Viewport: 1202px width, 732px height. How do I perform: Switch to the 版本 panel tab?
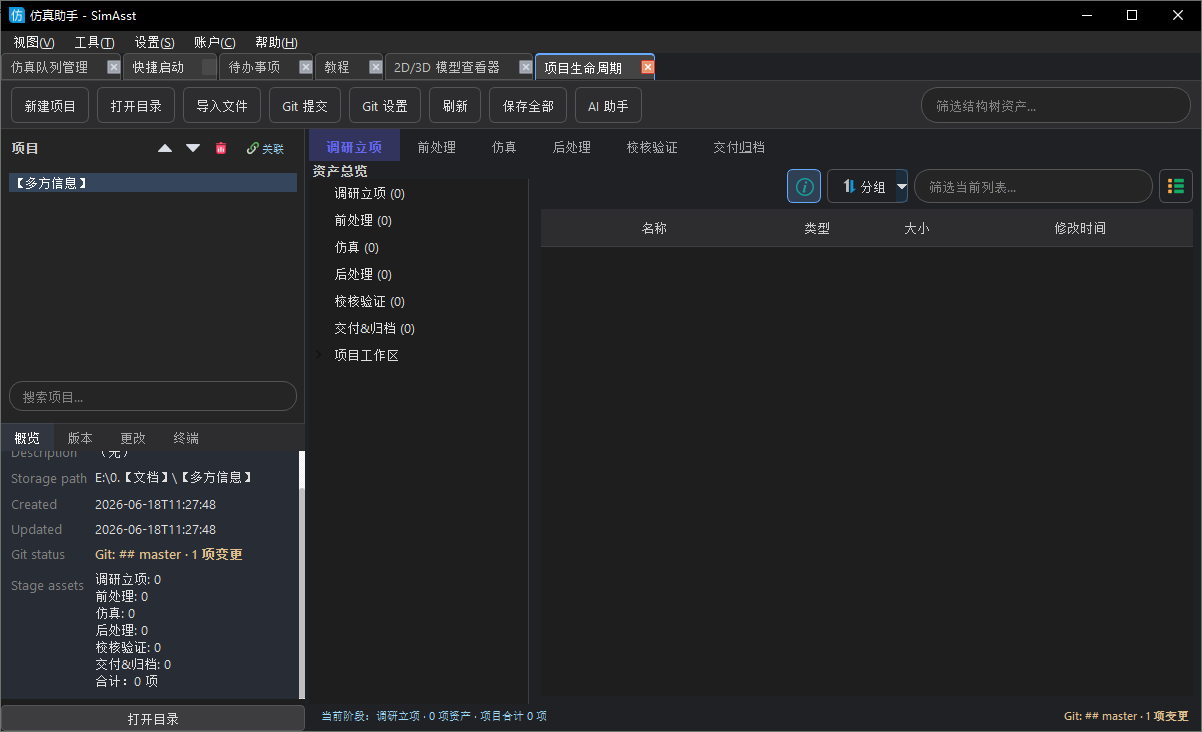[x=80, y=438]
